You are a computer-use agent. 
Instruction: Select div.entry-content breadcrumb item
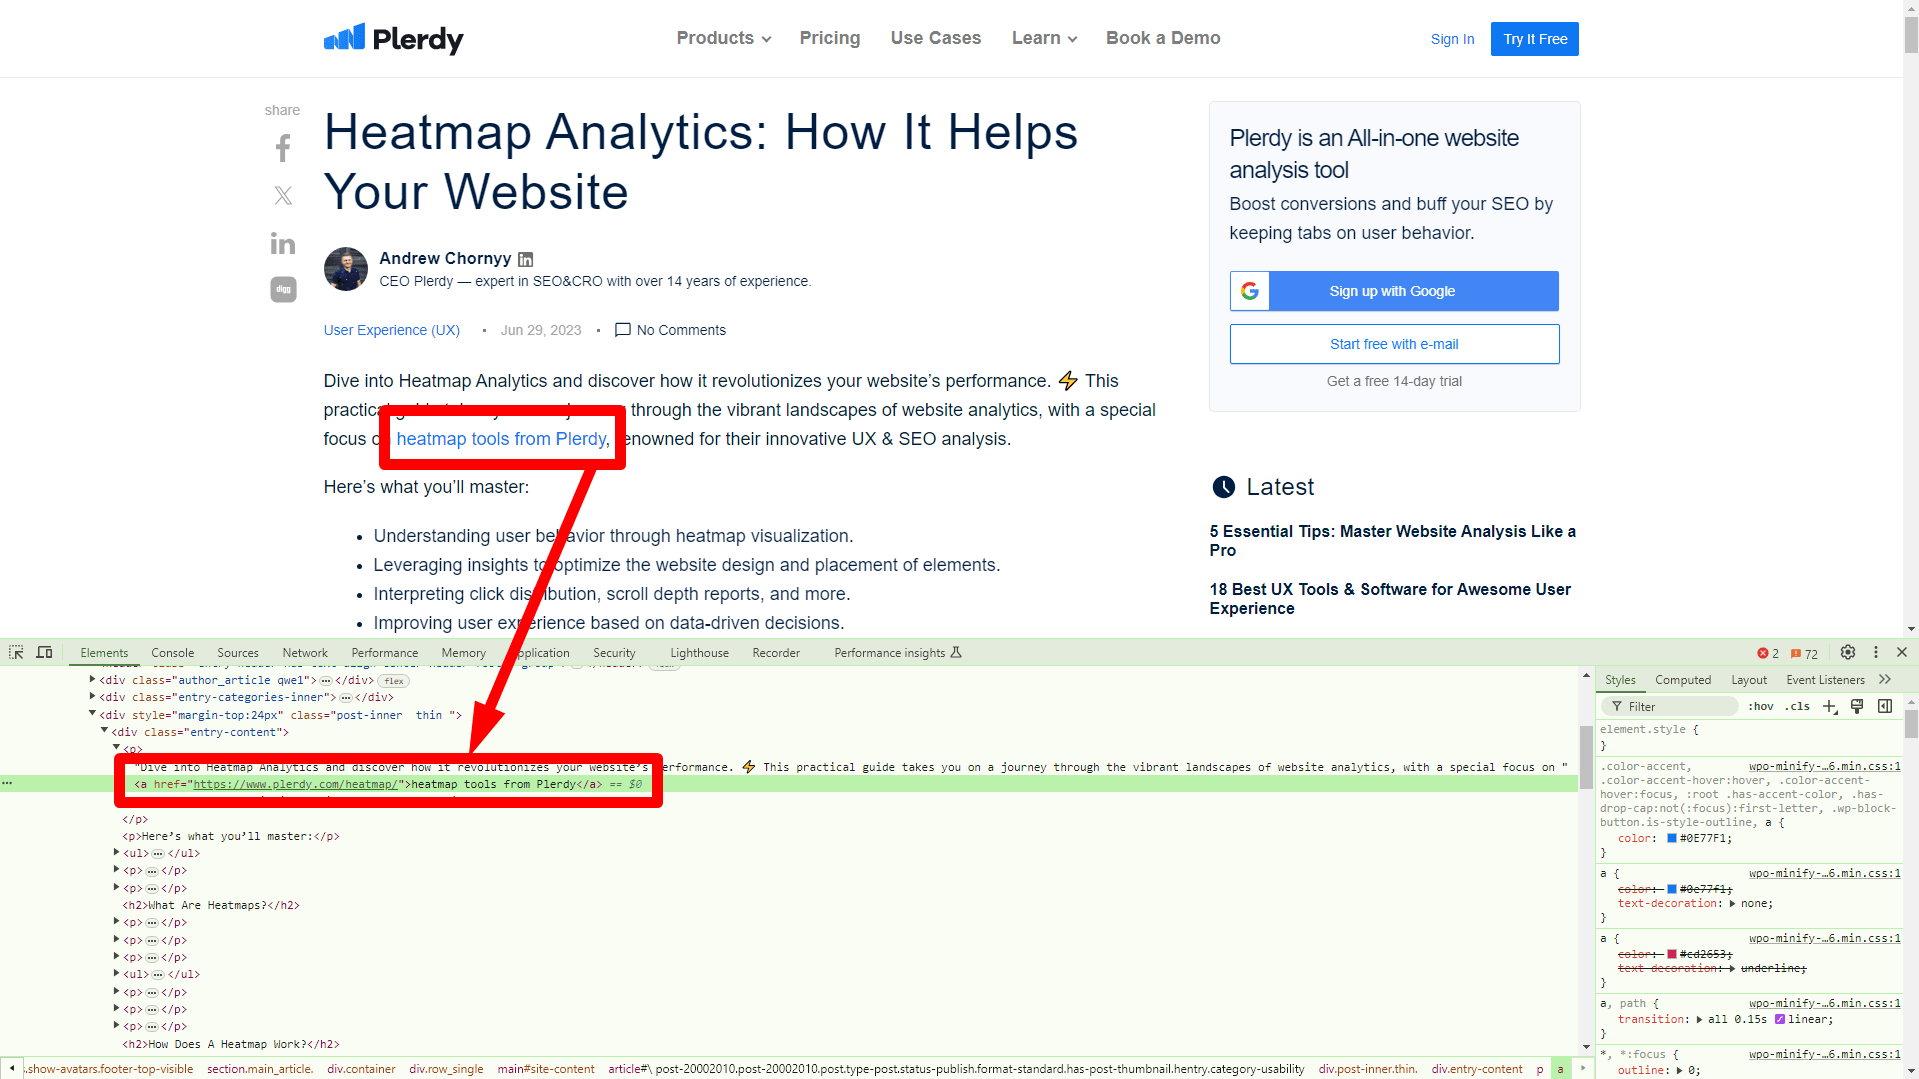[1477, 1069]
